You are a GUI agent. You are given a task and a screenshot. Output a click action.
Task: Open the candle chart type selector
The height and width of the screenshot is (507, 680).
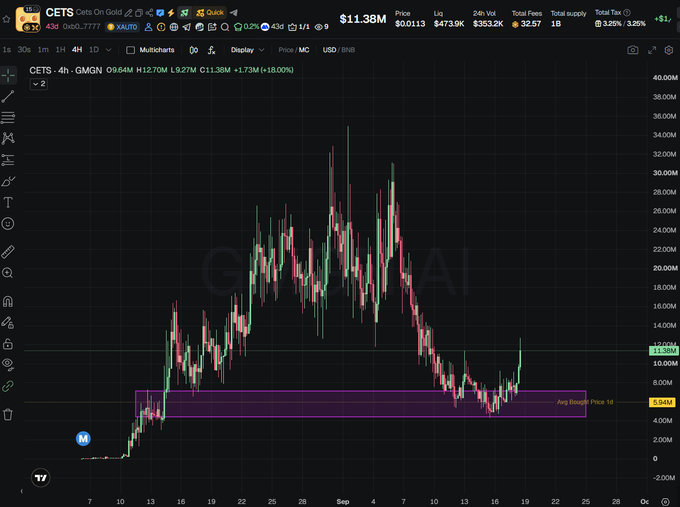pos(194,50)
